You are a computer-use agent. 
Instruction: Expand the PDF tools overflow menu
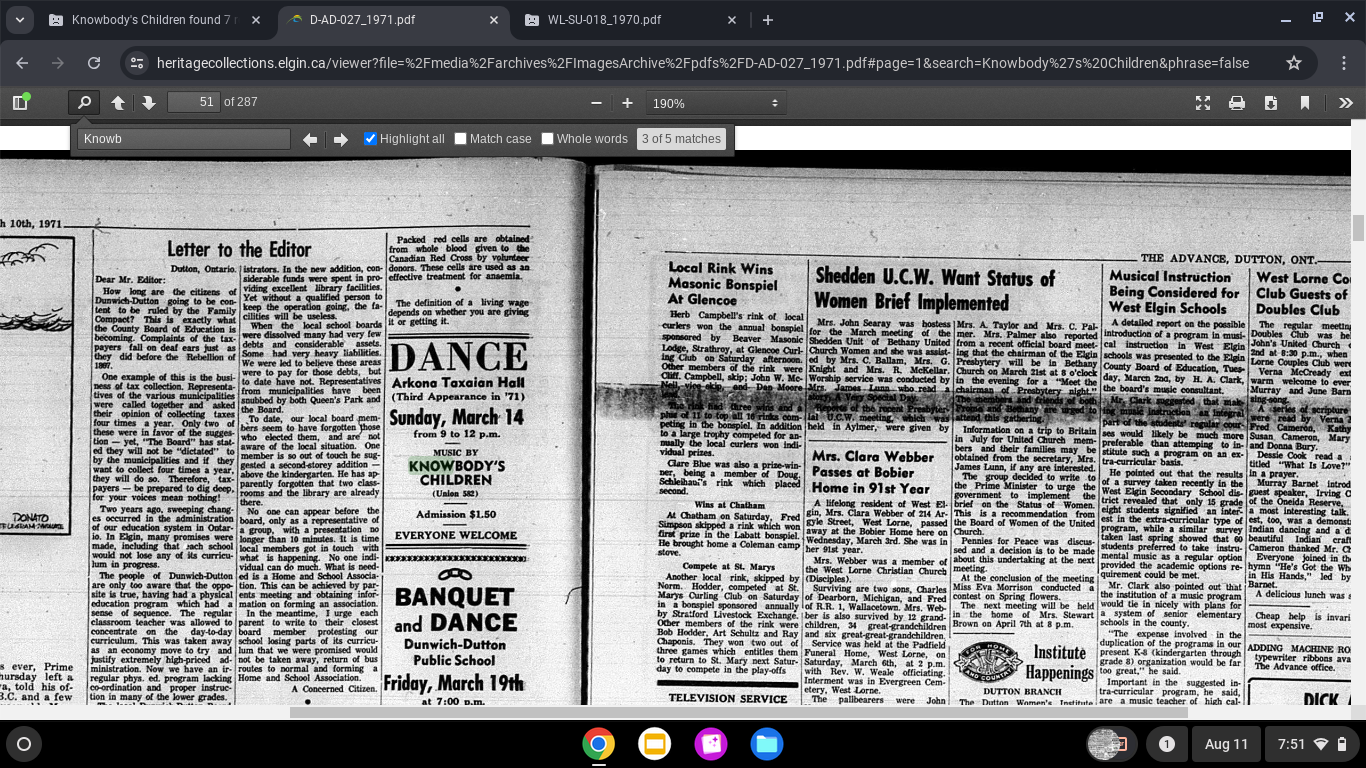point(1345,103)
